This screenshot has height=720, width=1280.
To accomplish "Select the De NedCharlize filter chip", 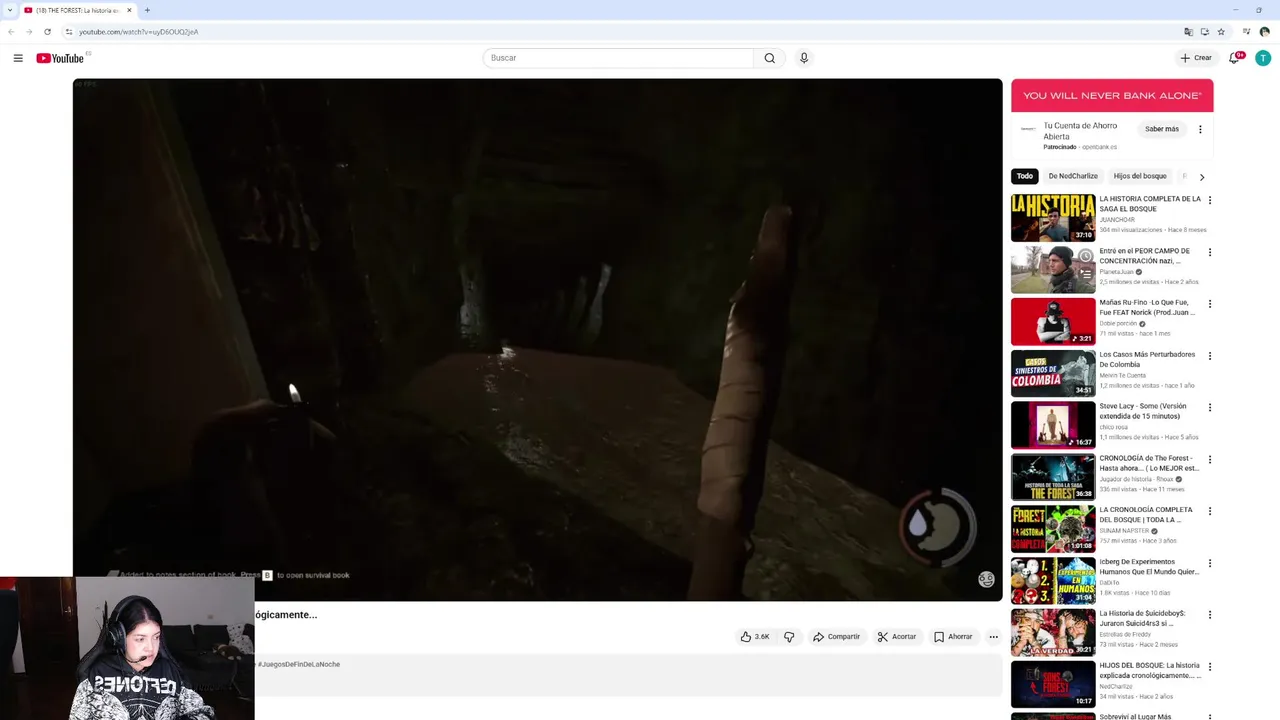I will [1073, 176].
